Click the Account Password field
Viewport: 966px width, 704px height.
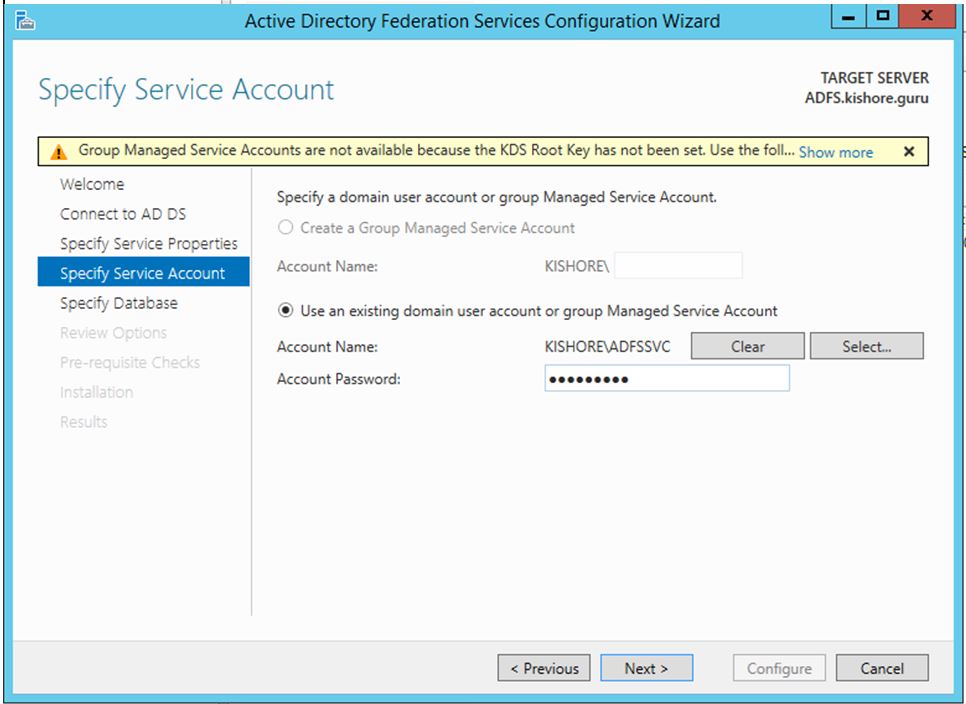tap(666, 379)
